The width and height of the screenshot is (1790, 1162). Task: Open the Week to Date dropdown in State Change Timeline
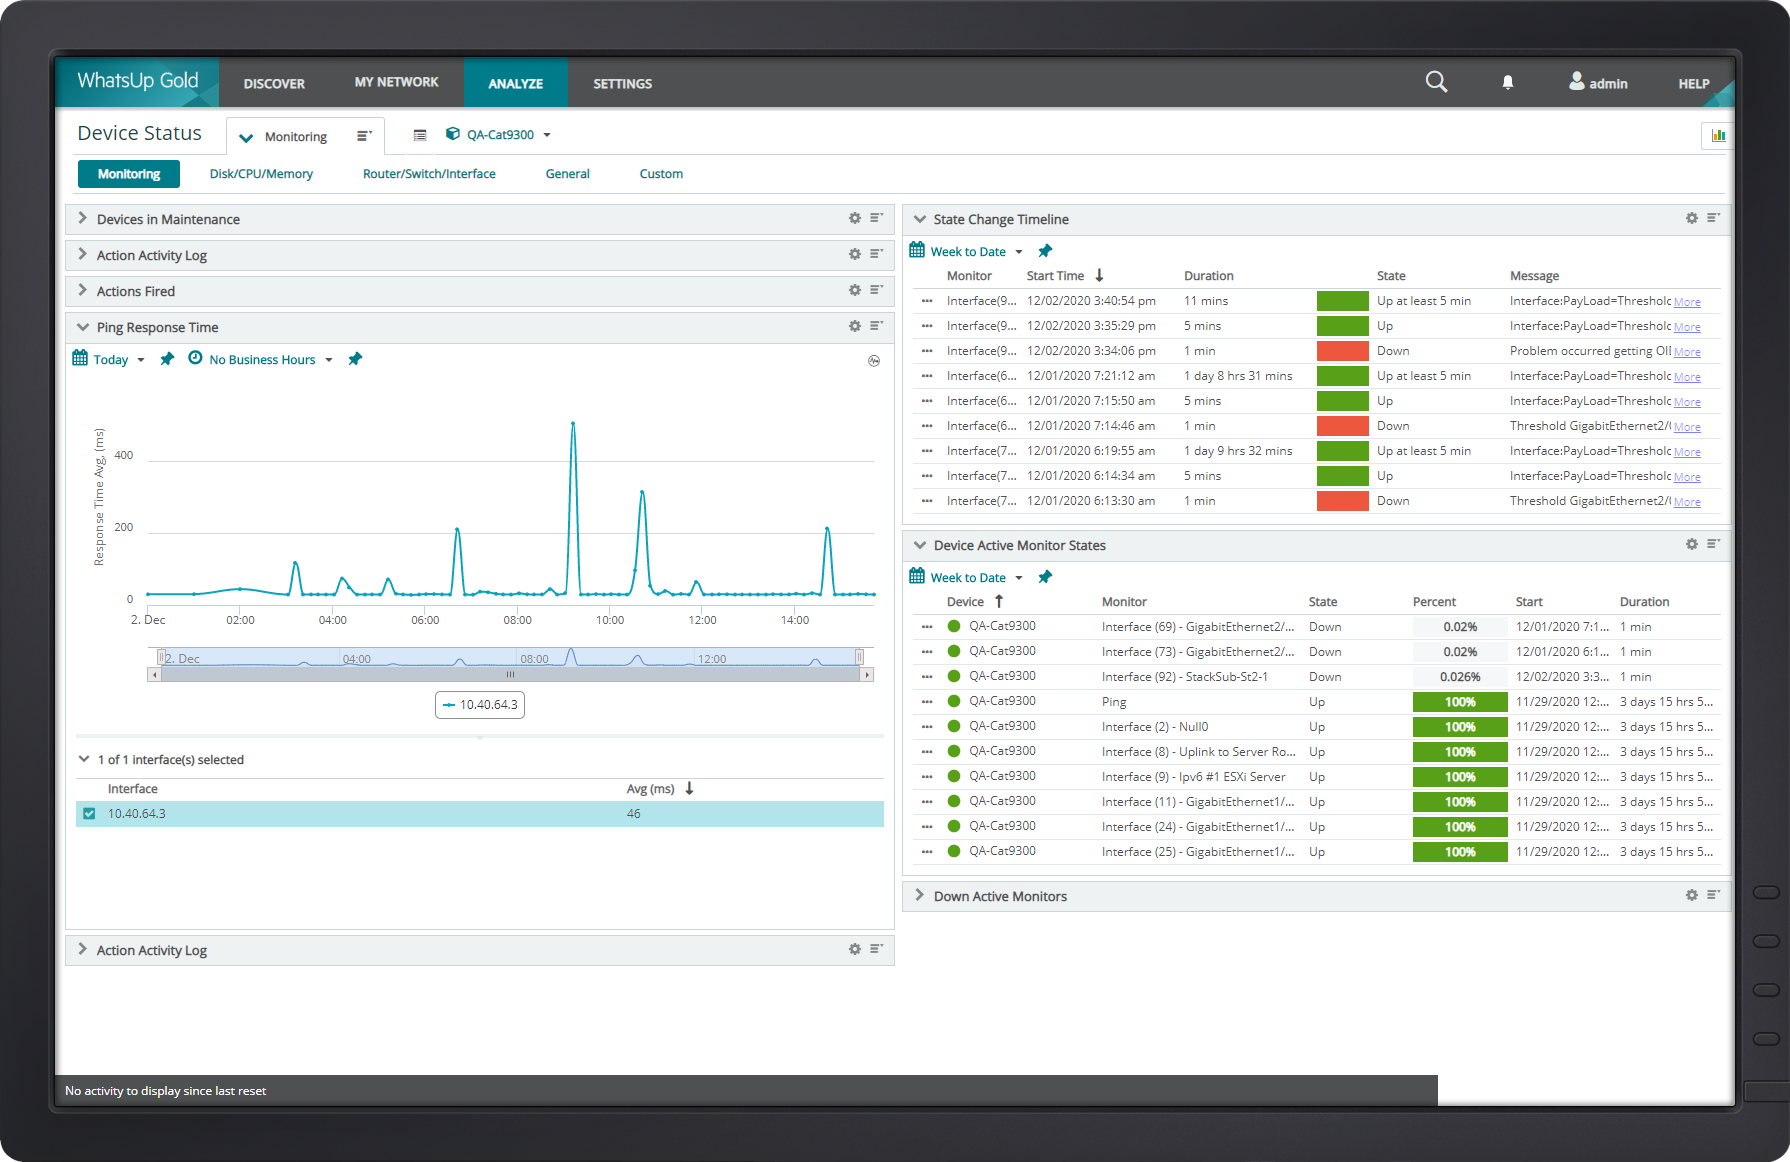click(1019, 252)
